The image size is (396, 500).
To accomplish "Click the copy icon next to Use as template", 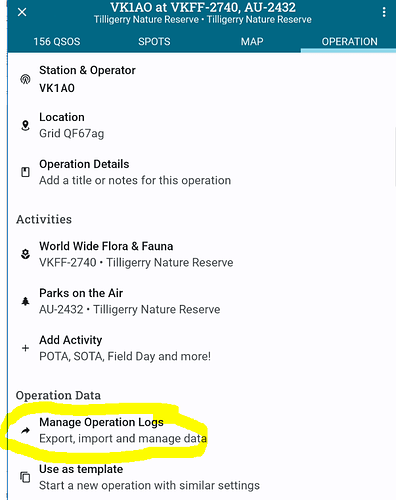I will (25, 477).
